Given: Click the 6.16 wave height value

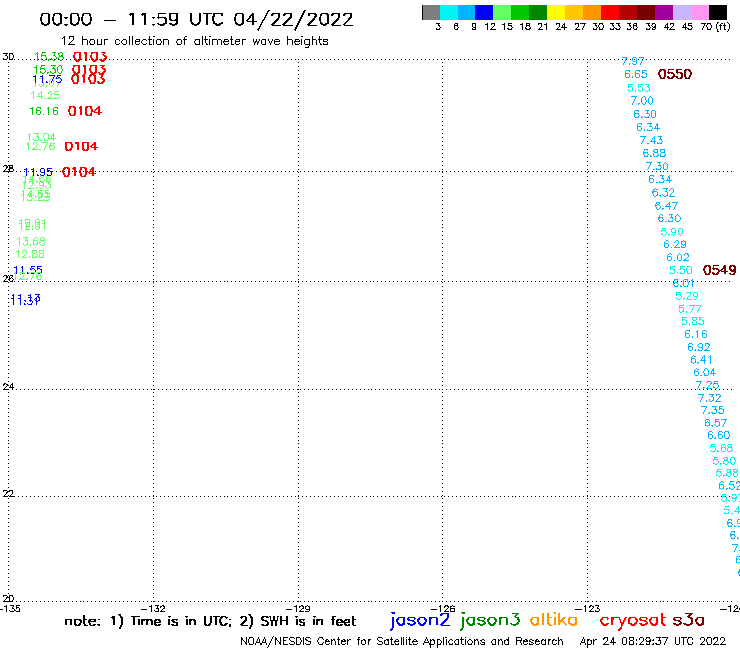Looking at the screenshot, I should point(696,334).
